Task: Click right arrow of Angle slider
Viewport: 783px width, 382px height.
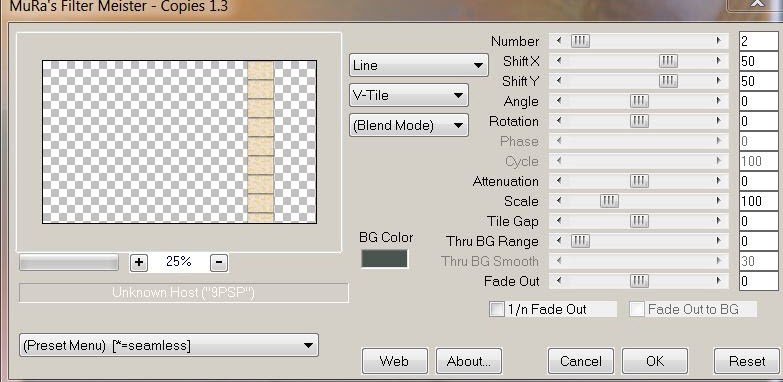Action: coord(719,101)
